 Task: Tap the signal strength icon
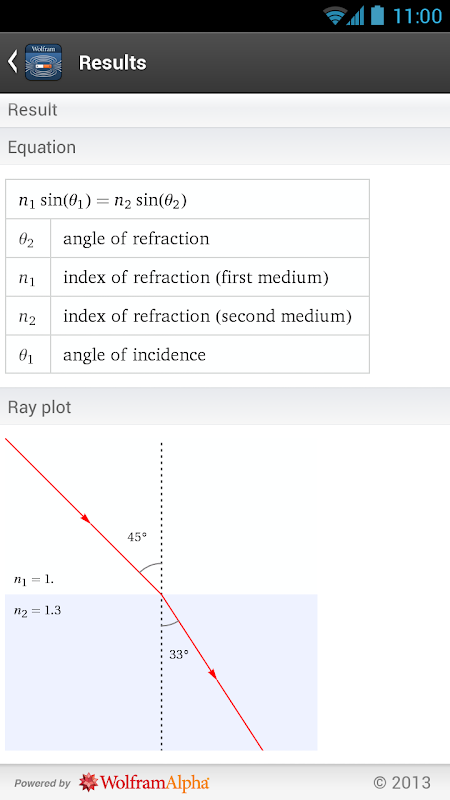coord(356,16)
